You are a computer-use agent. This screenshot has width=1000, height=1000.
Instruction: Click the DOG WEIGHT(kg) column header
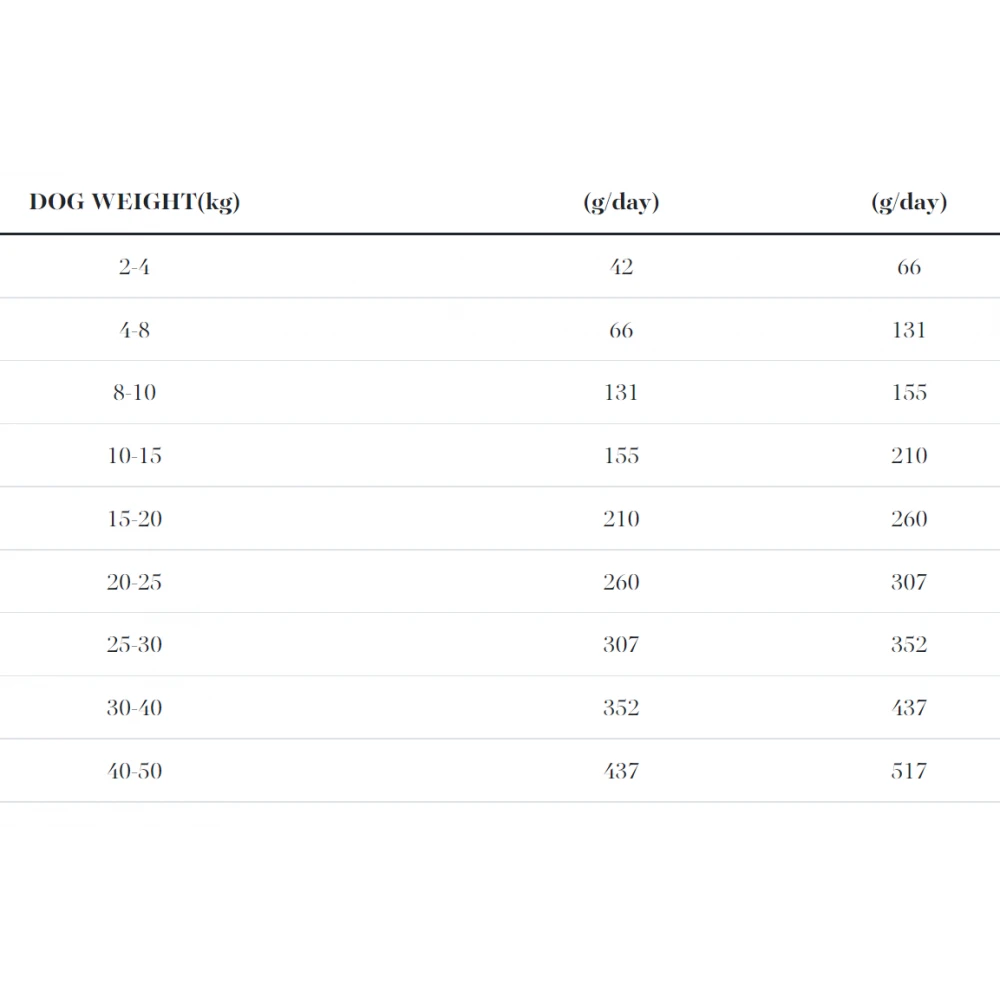coord(135,202)
